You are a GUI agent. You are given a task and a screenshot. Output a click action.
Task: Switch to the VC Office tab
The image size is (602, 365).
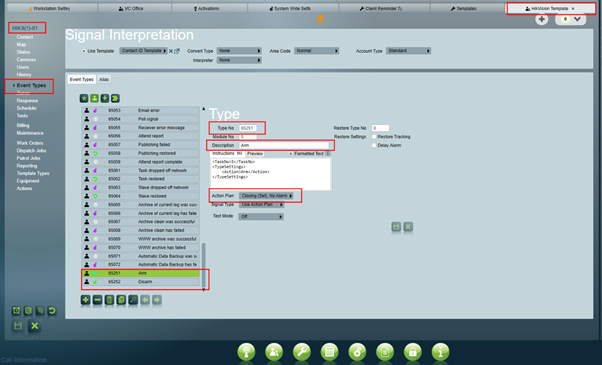[x=134, y=8]
